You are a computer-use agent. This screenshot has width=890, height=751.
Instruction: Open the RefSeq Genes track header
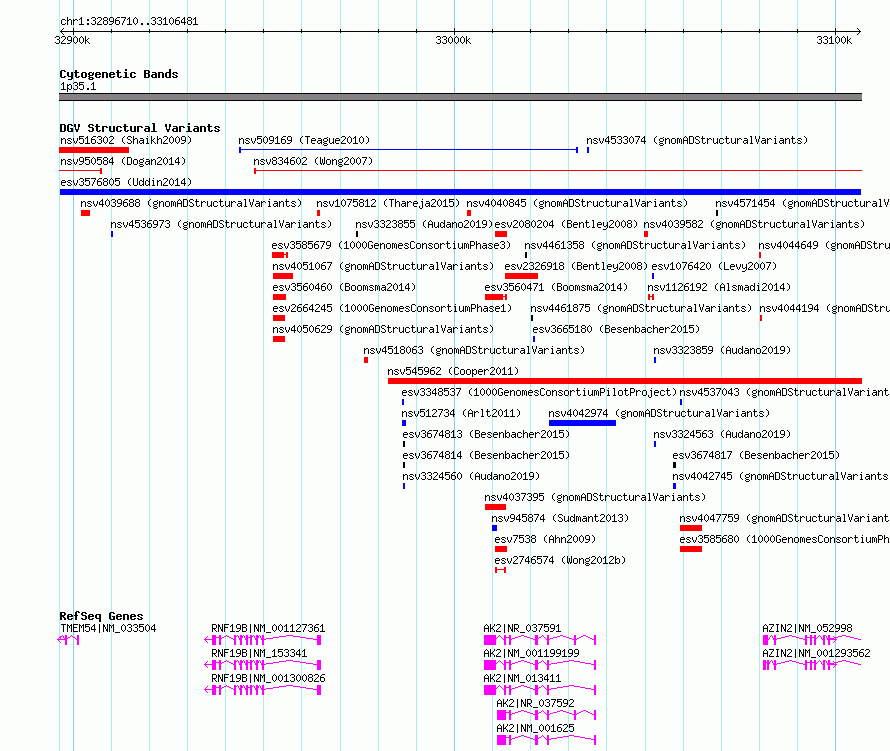point(101,616)
